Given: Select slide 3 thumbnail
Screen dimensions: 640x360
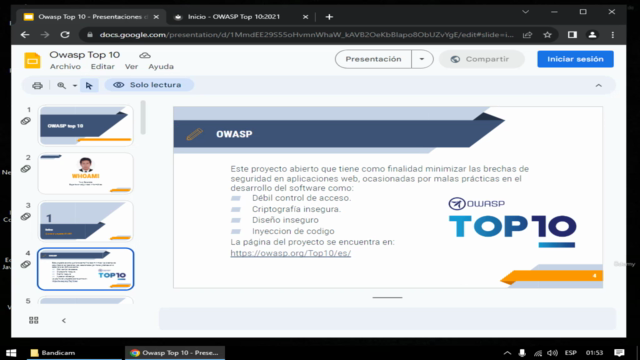Looking at the screenshot, I should (86, 221).
